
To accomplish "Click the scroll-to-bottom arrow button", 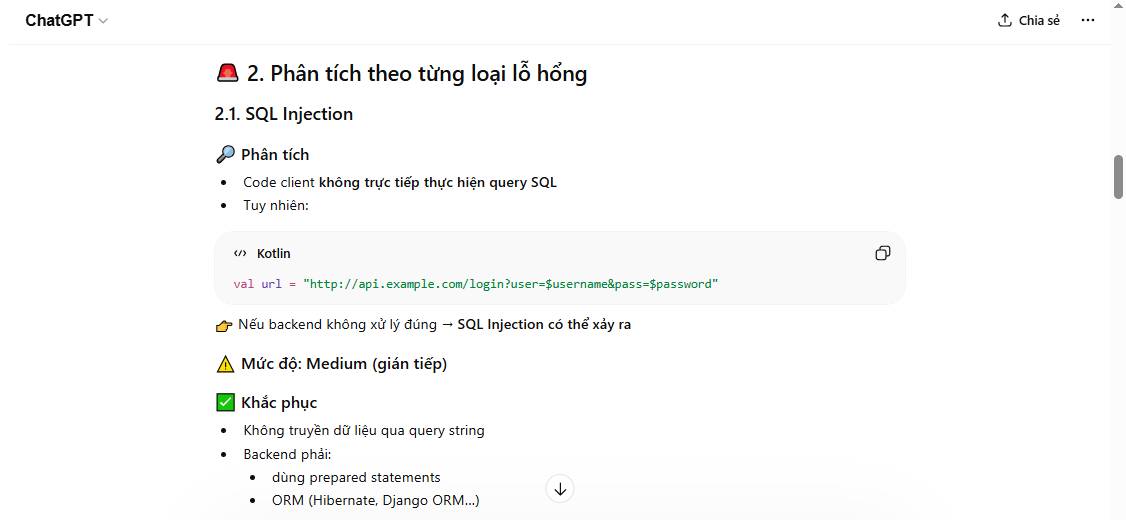I will coord(560,489).
